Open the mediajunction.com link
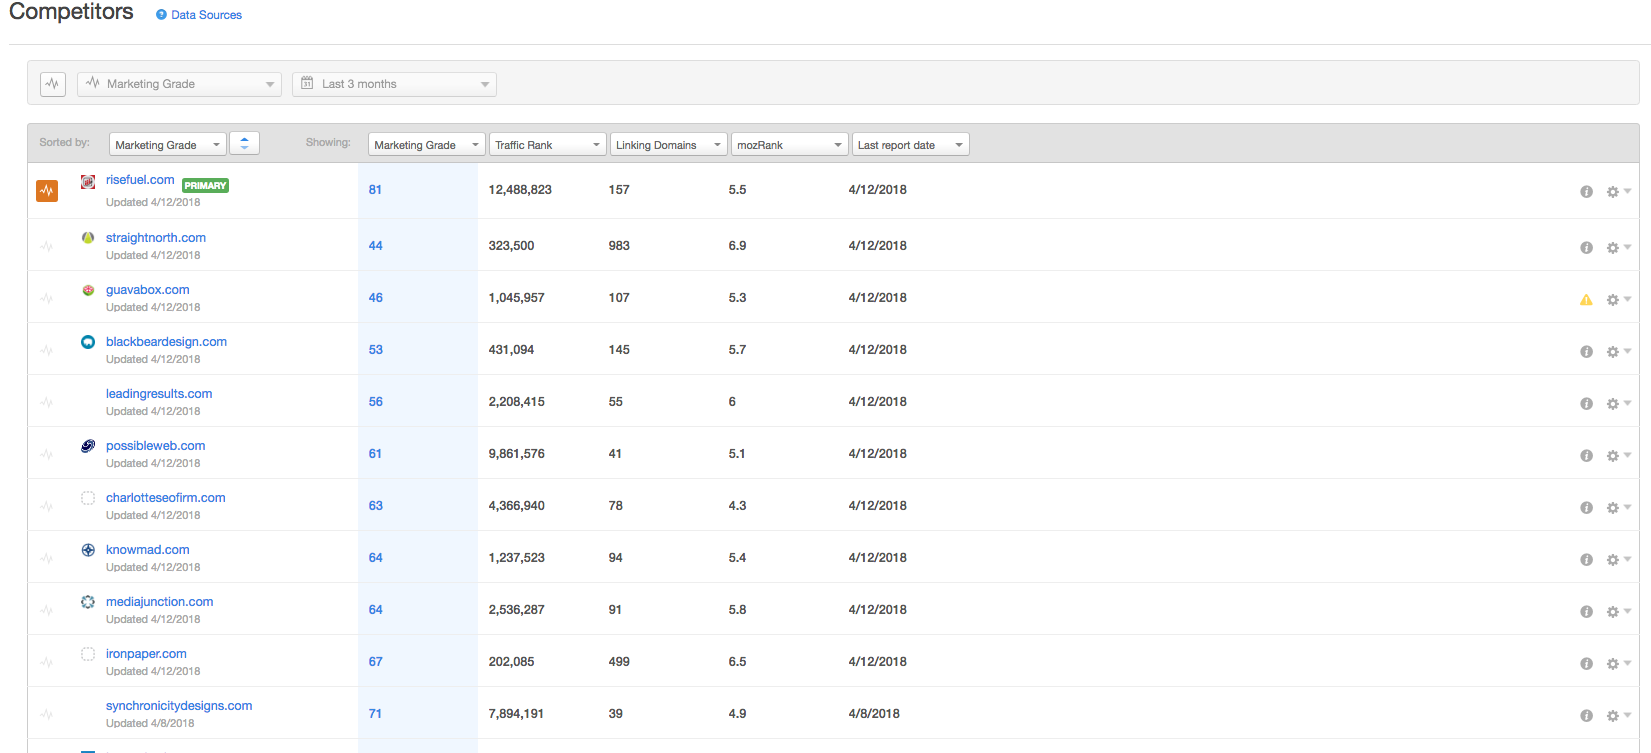 [x=160, y=602]
